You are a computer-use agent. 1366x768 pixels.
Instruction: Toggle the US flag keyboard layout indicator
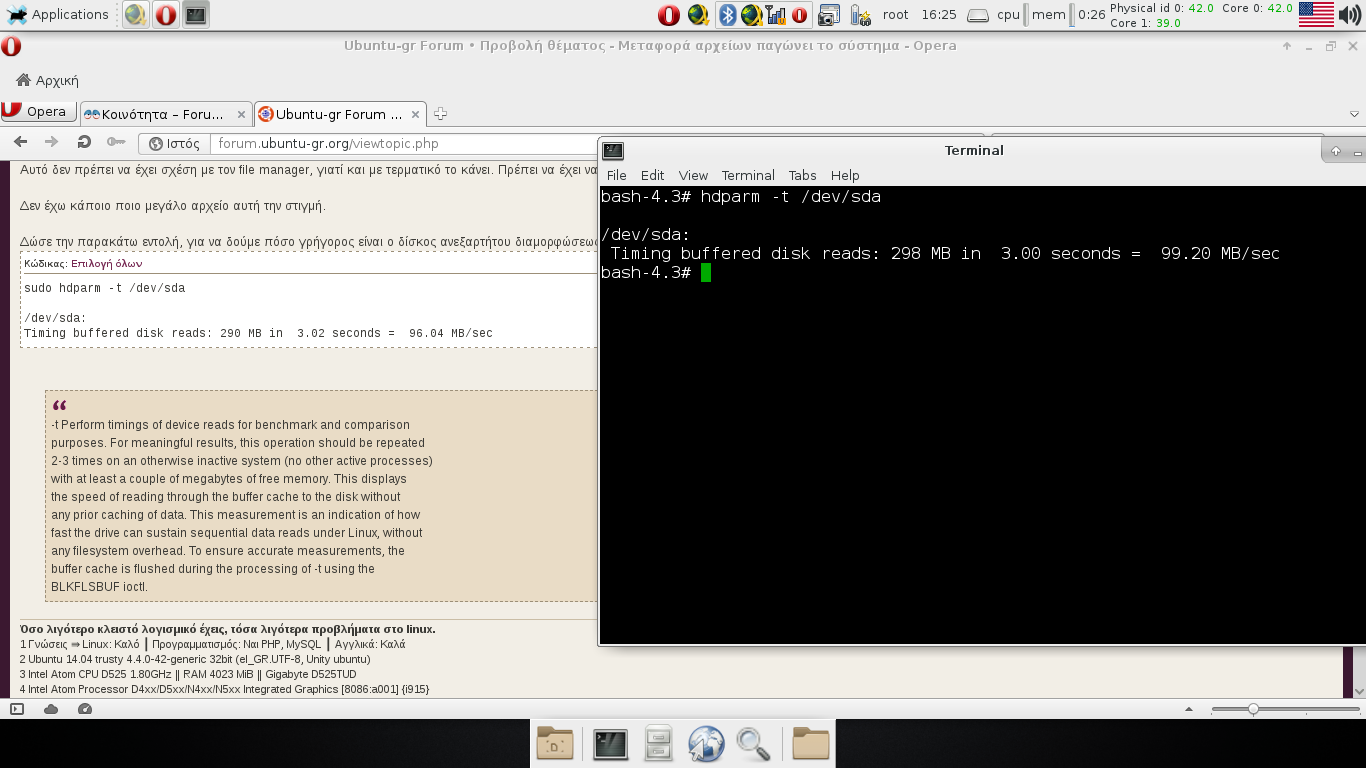coord(1316,15)
